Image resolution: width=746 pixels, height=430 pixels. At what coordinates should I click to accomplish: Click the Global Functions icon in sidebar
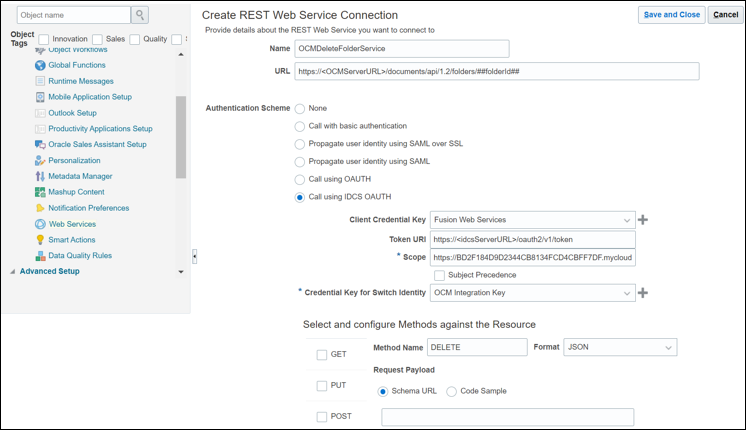(x=39, y=65)
